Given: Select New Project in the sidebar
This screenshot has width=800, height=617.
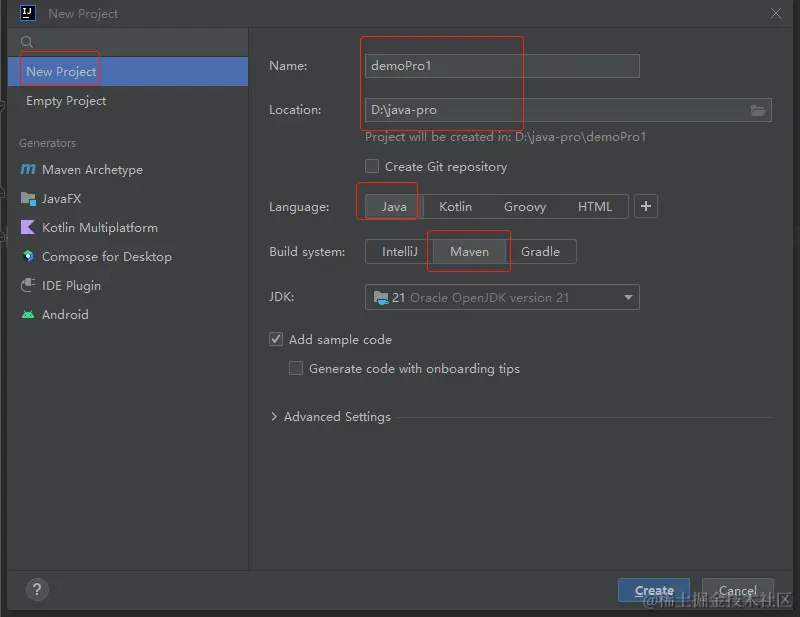Looking at the screenshot, I should [128, 71].
